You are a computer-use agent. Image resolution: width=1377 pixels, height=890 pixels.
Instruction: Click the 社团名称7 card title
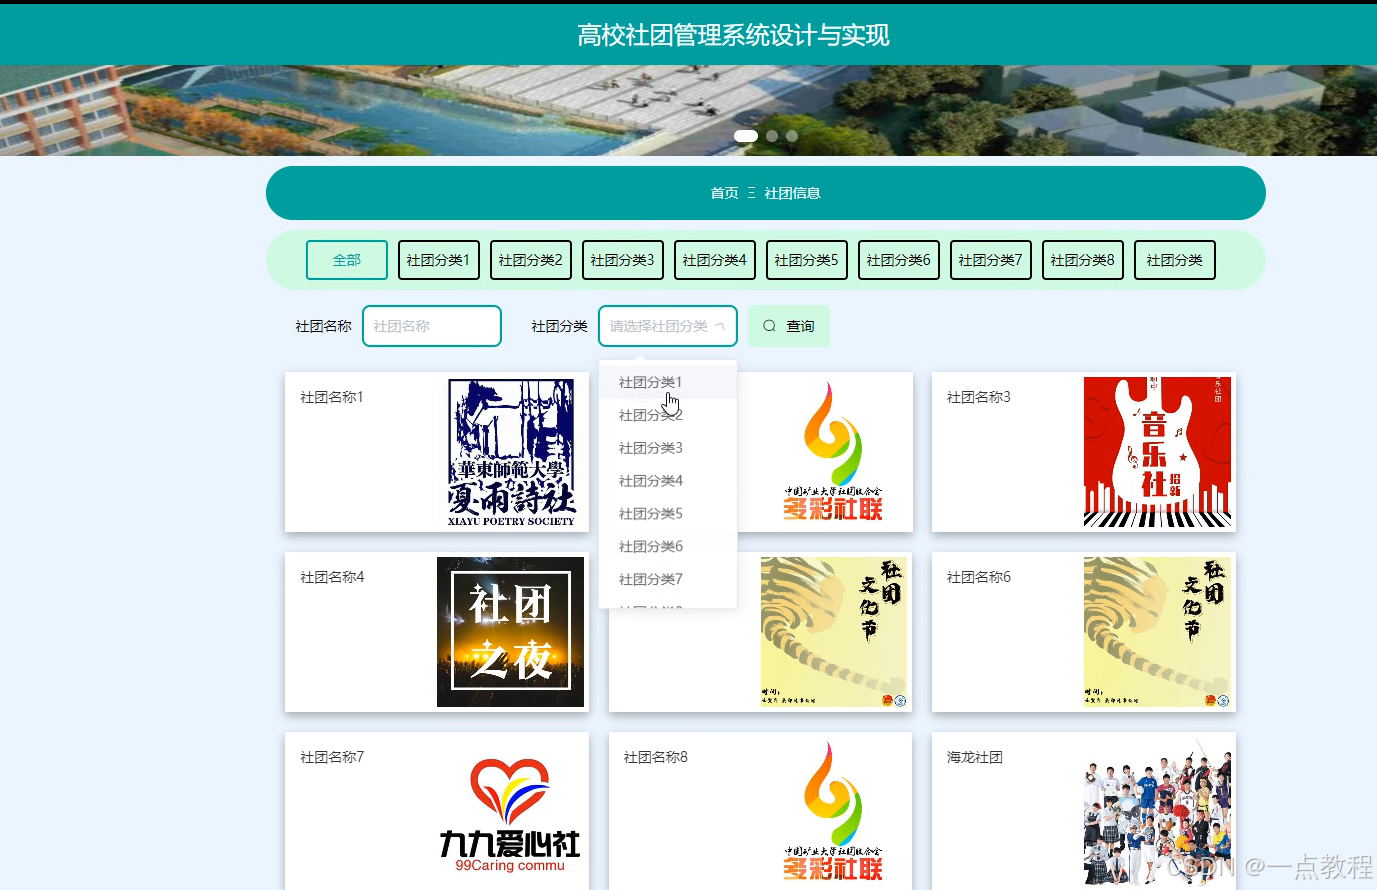(332, 757)
